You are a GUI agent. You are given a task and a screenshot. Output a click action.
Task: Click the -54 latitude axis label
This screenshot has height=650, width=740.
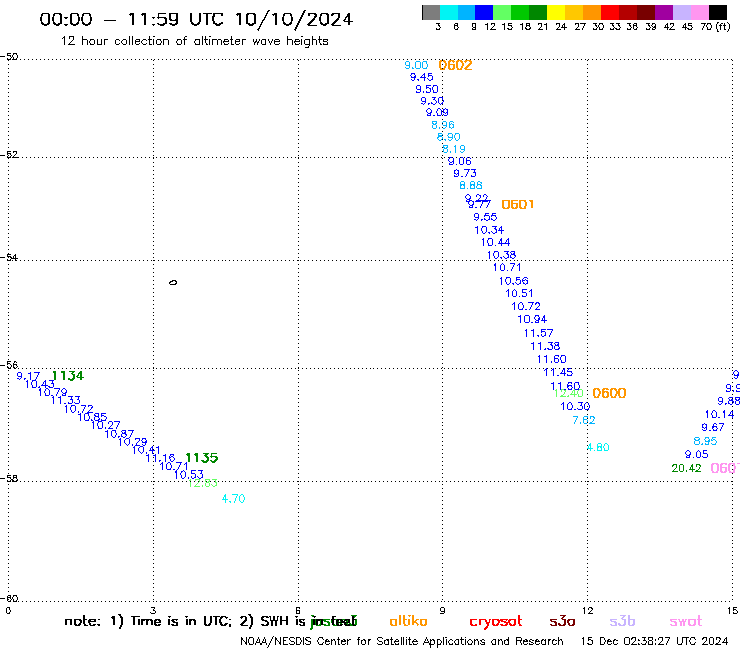click(9, 257)
